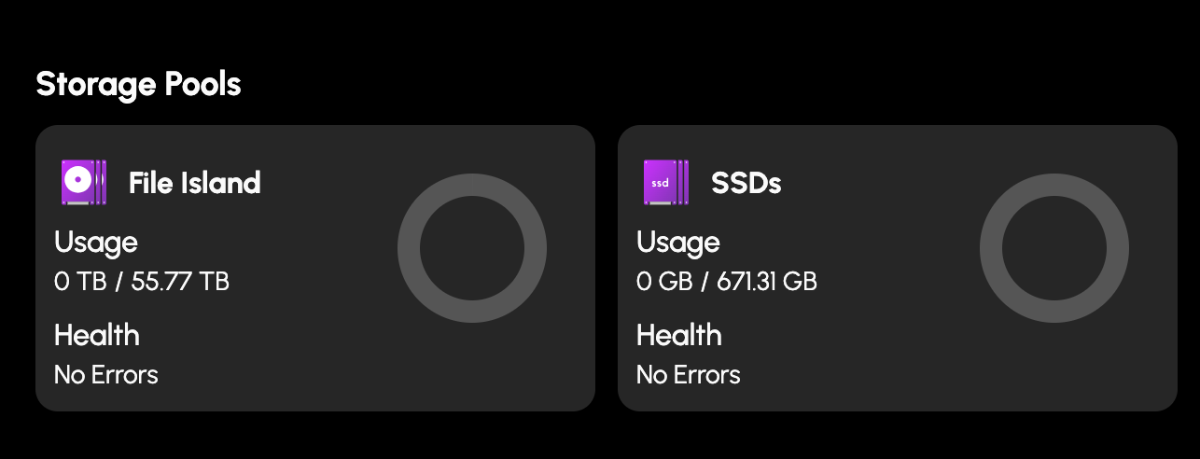Image resolution: width=1200 pixels, height=459 pixels.
Task: Click the Usage label in File Island
Action: pos(96,243)
